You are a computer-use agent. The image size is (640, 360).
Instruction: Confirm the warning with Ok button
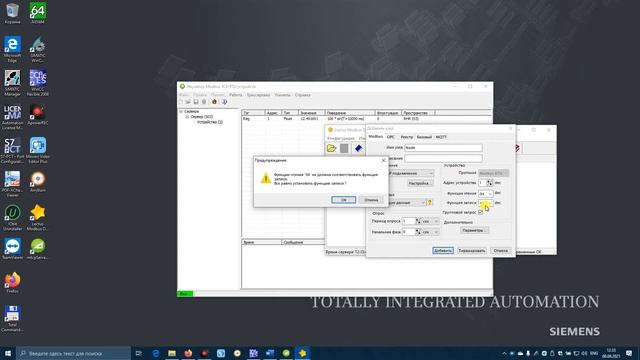click(343, 200)
